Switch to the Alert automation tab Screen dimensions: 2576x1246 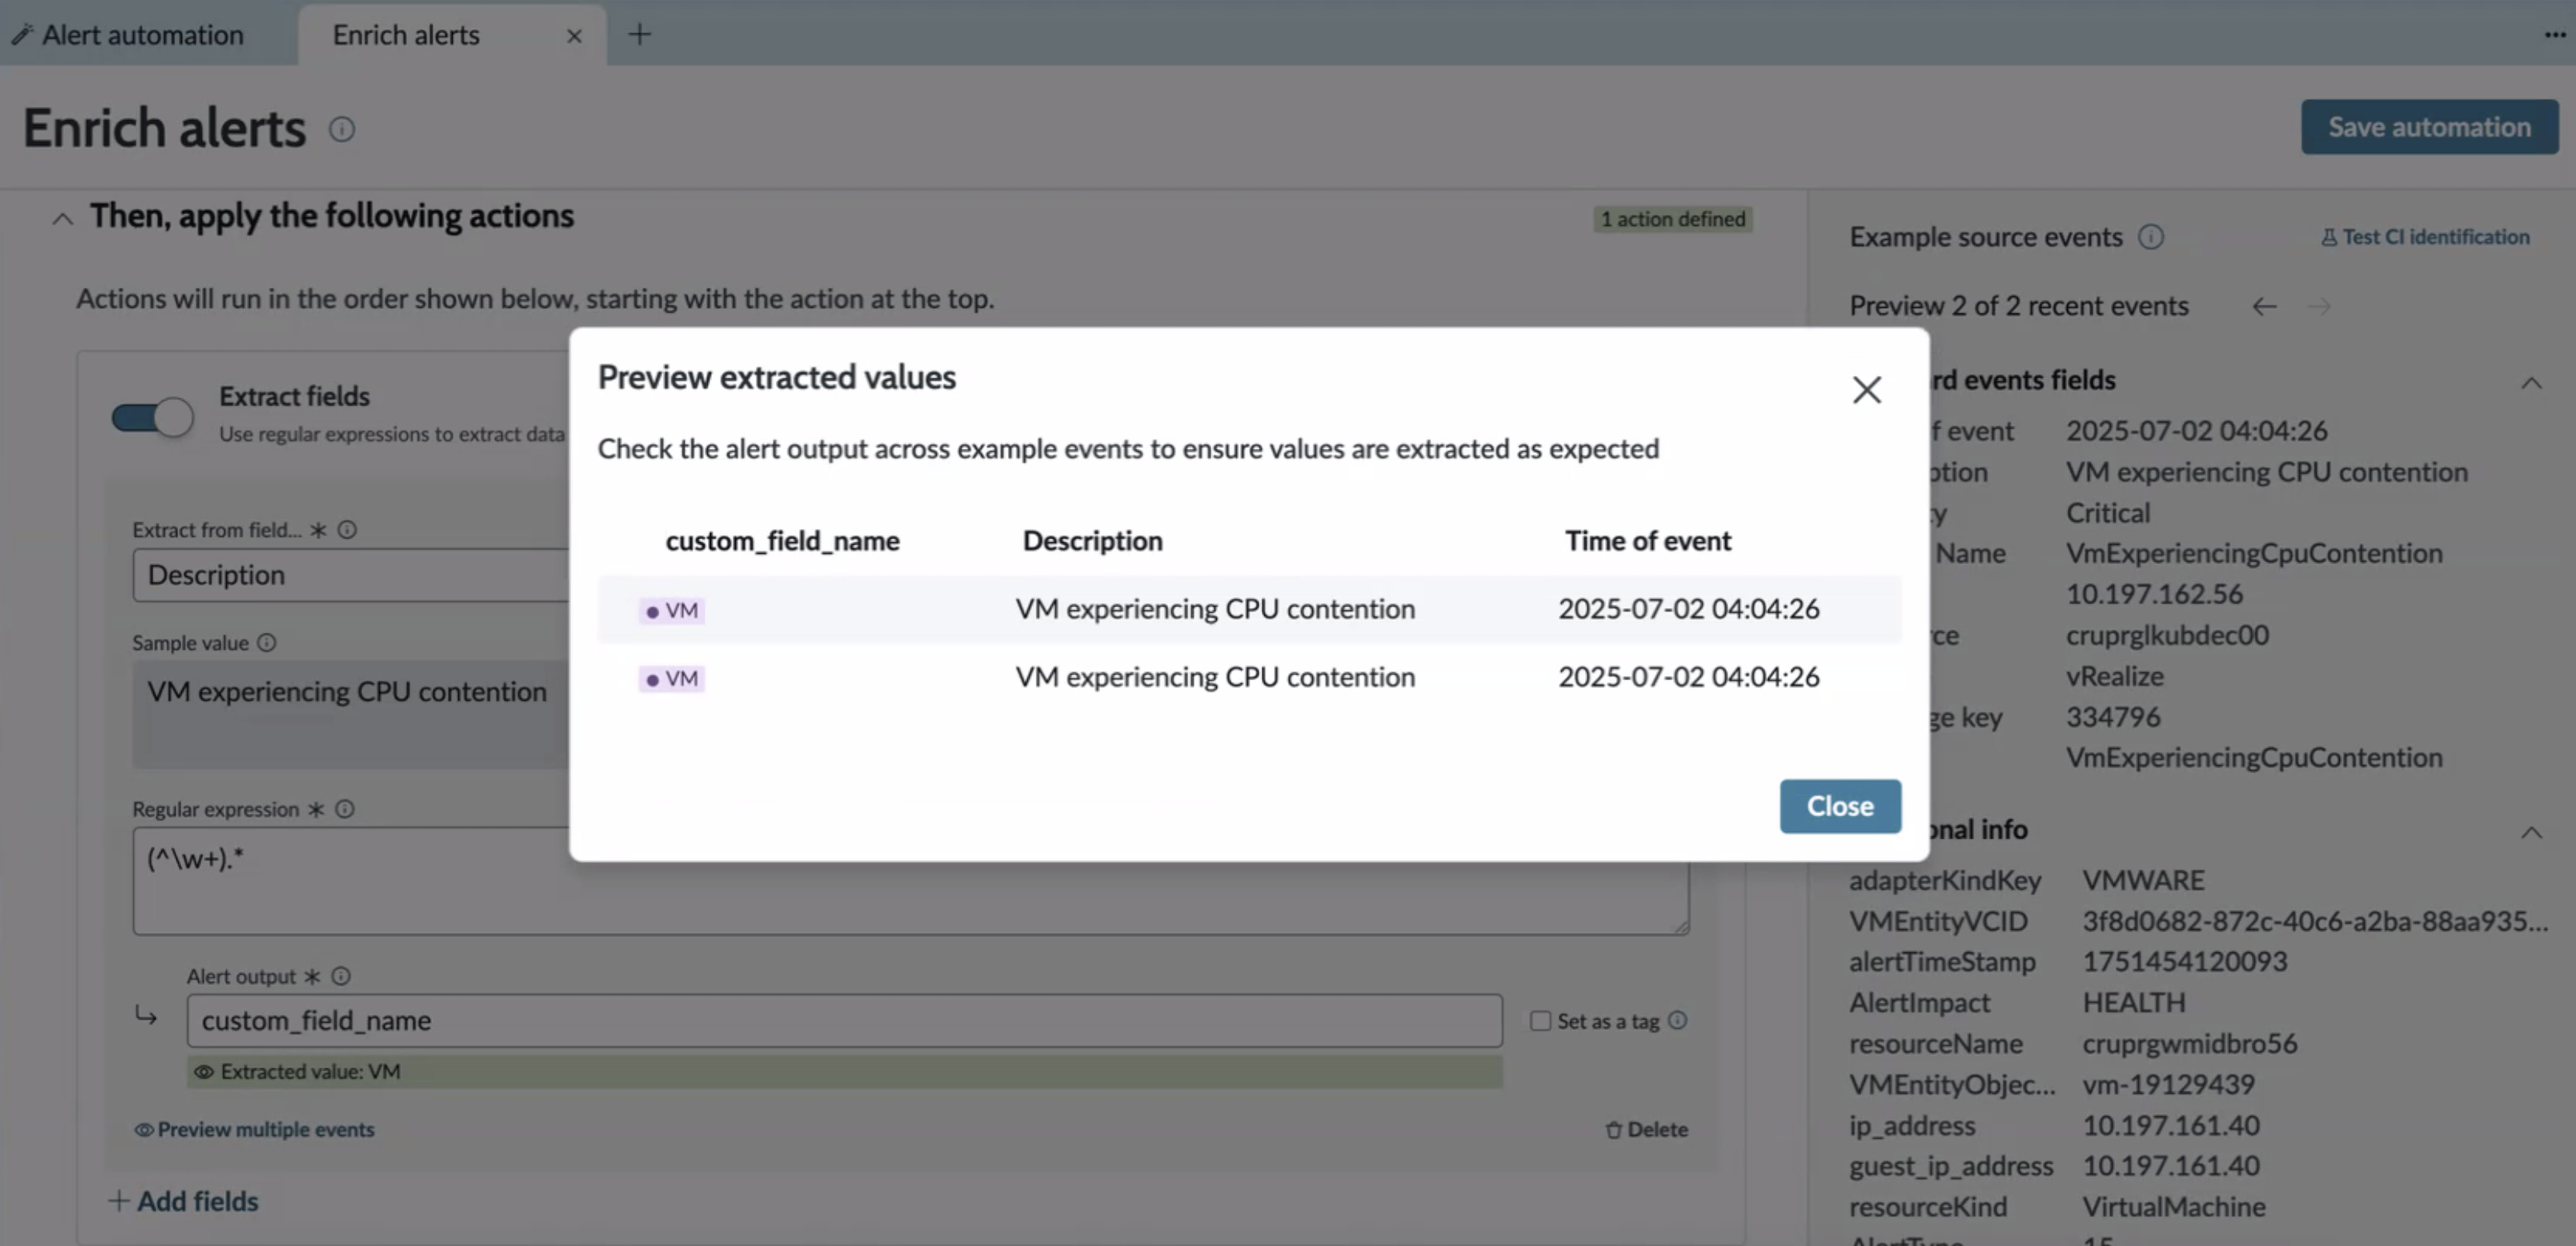129,35
